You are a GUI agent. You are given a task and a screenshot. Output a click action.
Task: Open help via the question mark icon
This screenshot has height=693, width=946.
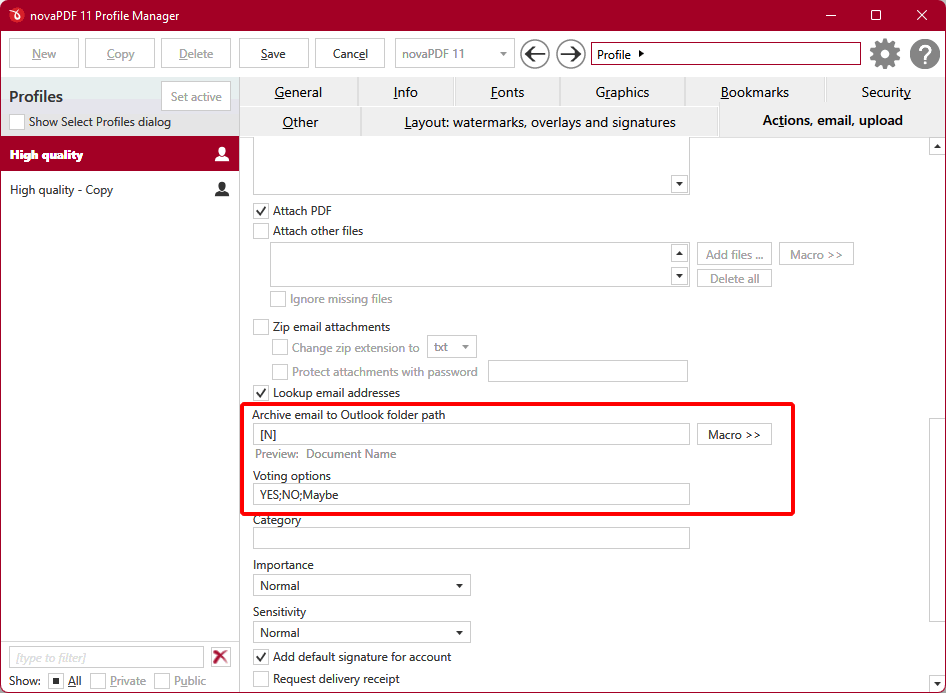click(x=924, y=54)
